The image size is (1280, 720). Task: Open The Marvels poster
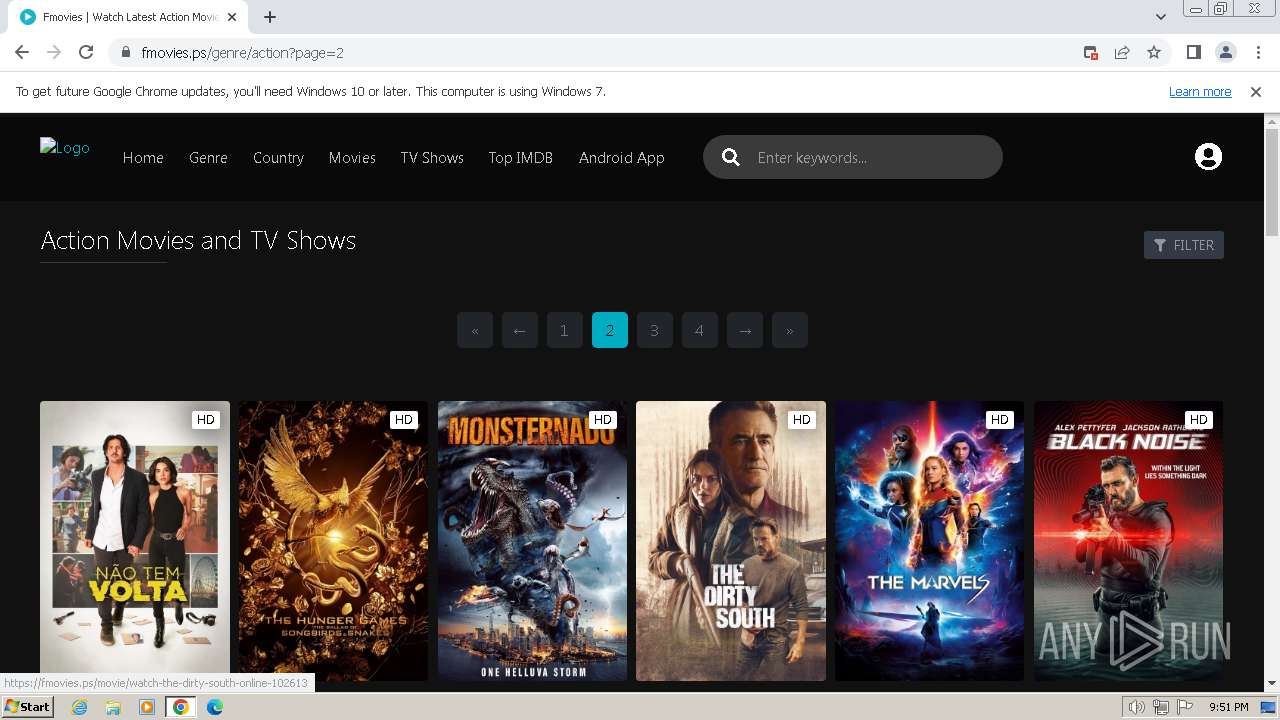(929, 541)
